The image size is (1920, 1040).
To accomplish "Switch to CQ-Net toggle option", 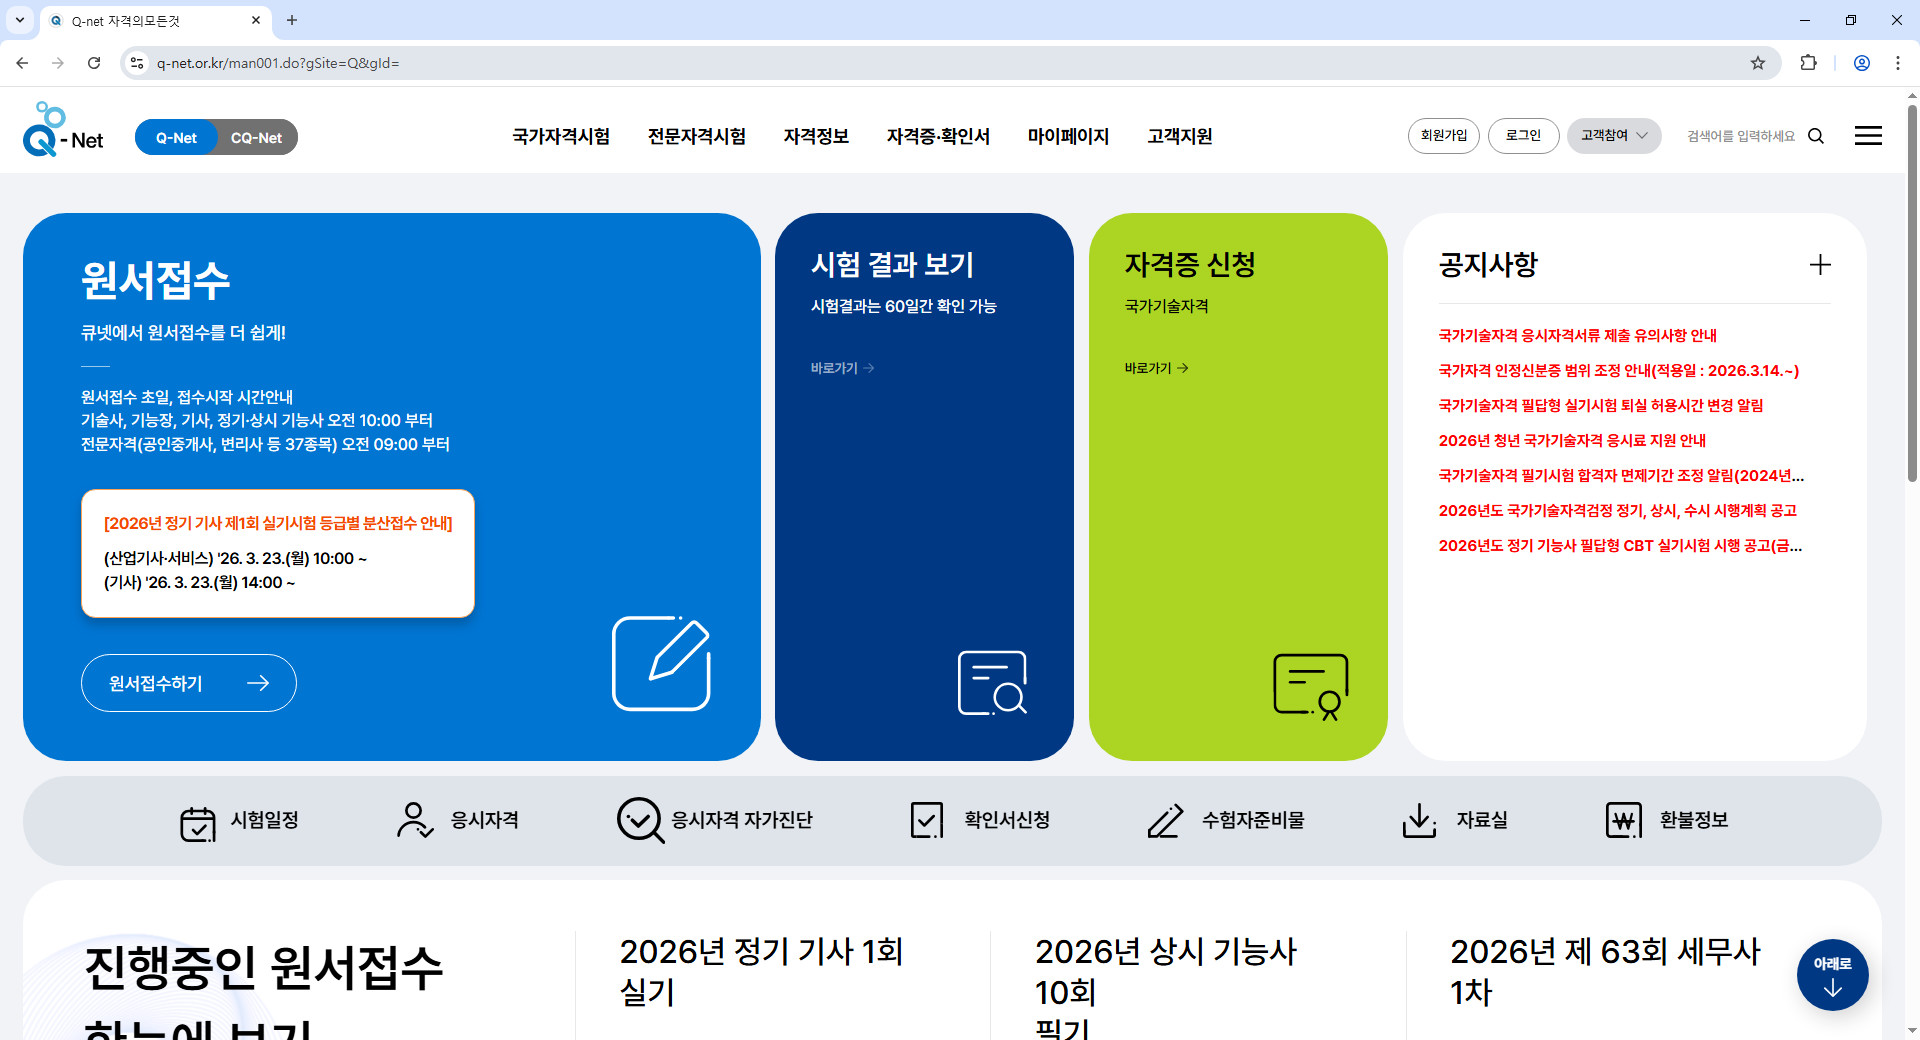I will tap(256, 137).
